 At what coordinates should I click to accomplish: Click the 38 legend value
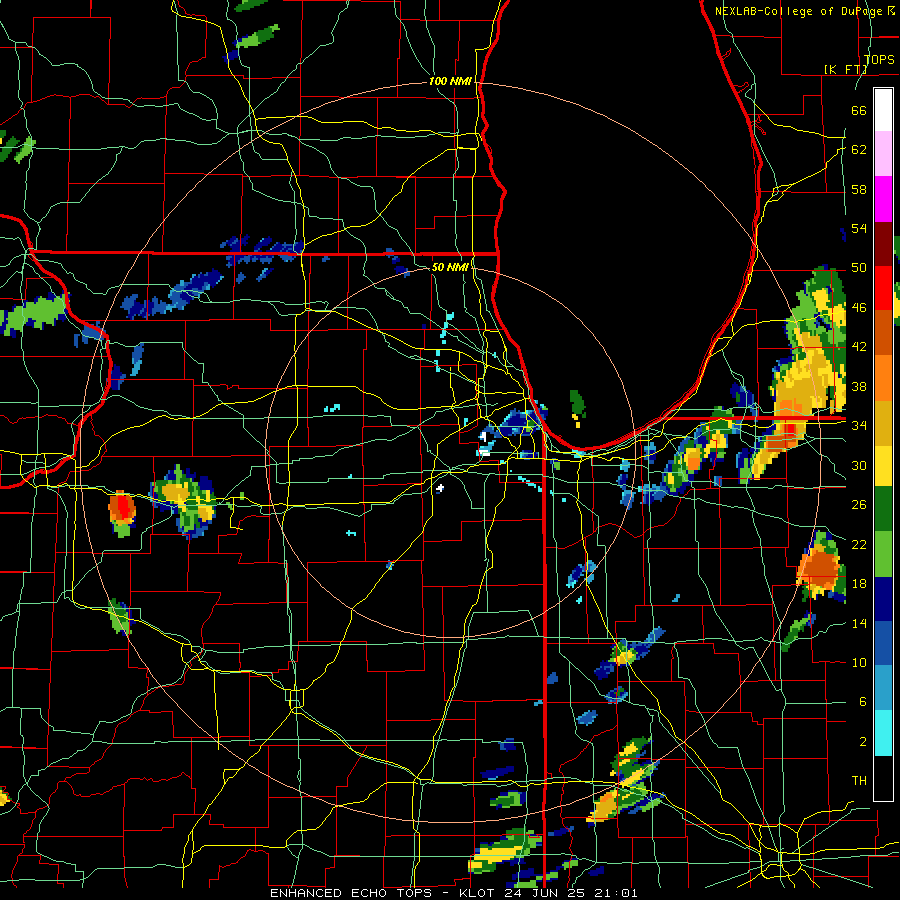(859, 386)
